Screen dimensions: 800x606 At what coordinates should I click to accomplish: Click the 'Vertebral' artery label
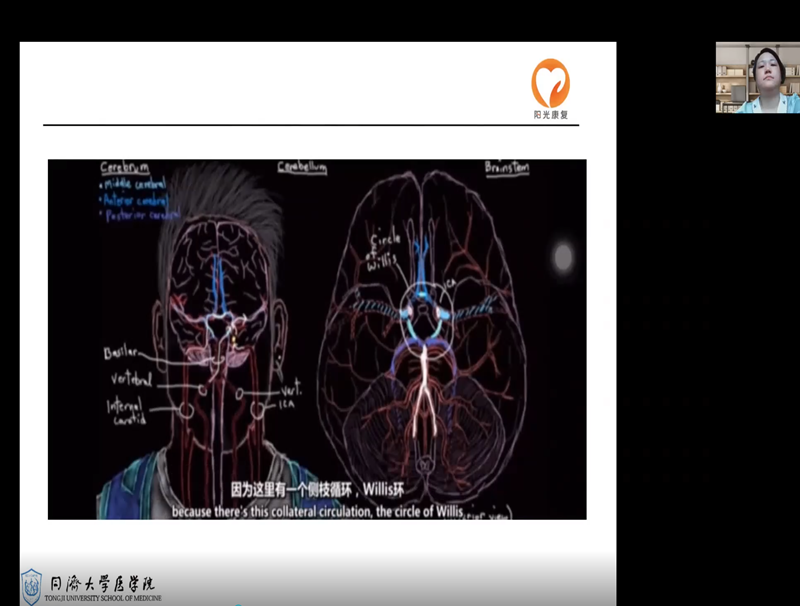(x=132, y=380)
